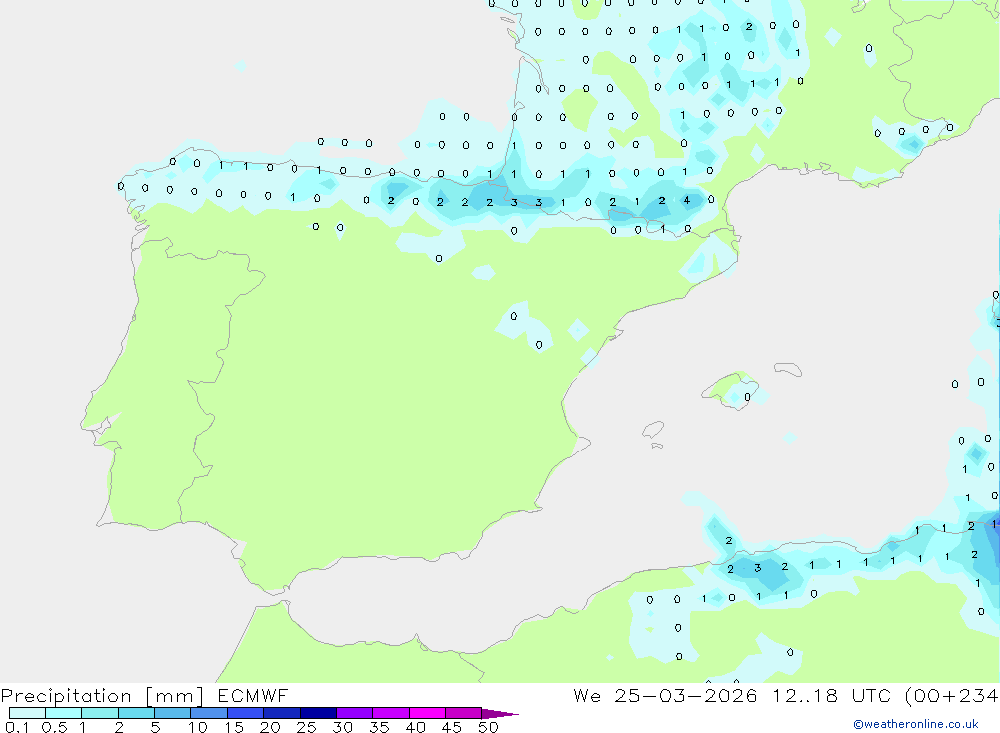1000x733 pixels.
Task: Click the 25–30 mm legend color box
Action: coord(318,713)
